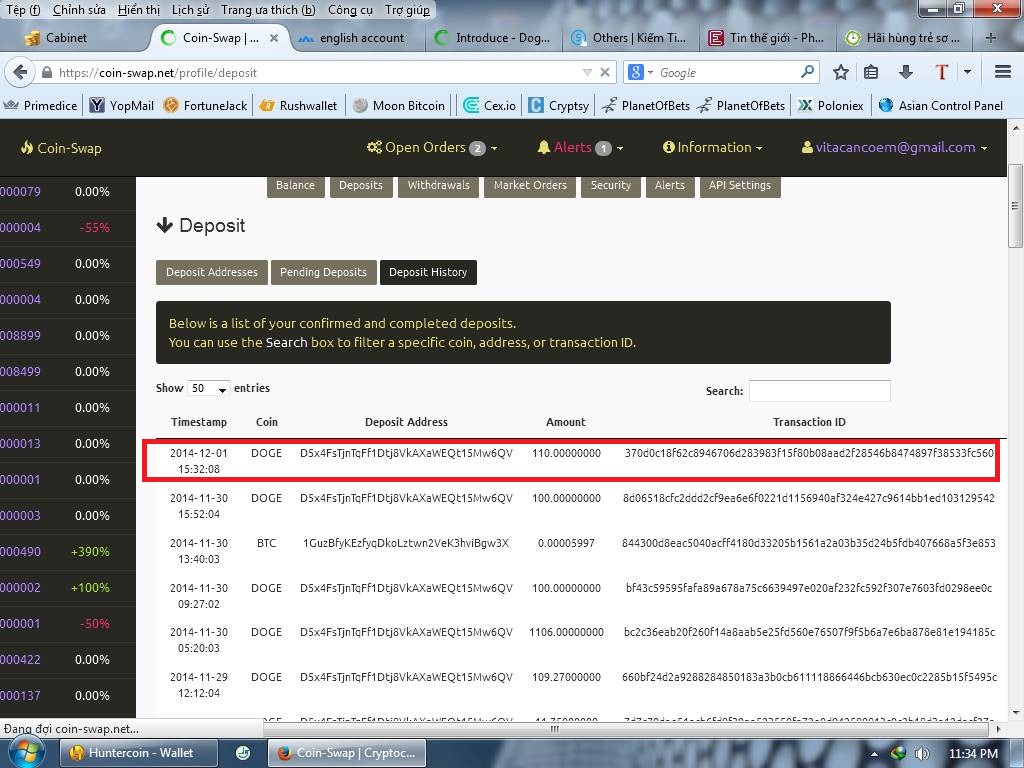Open the Alerts notification dropdown
Image resolution: width=1024 pixels, height=768 pixels.
tap(579, 147)
